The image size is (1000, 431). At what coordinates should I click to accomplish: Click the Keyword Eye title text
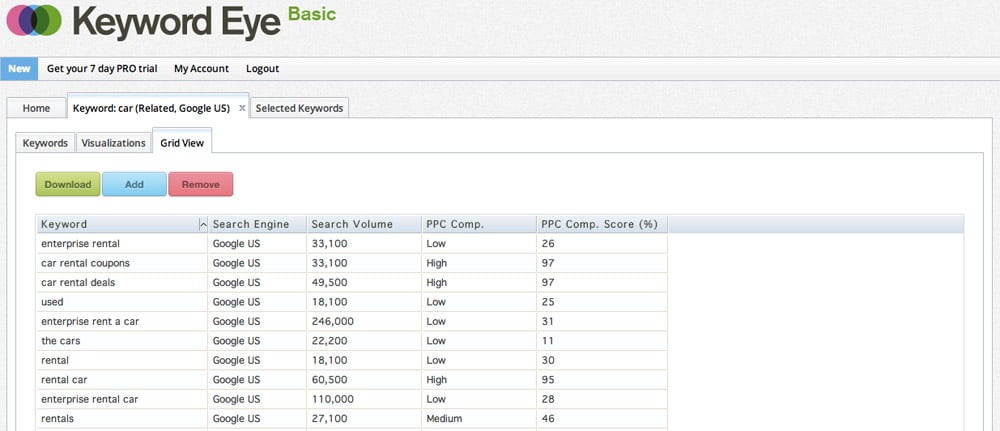[176, 22]
